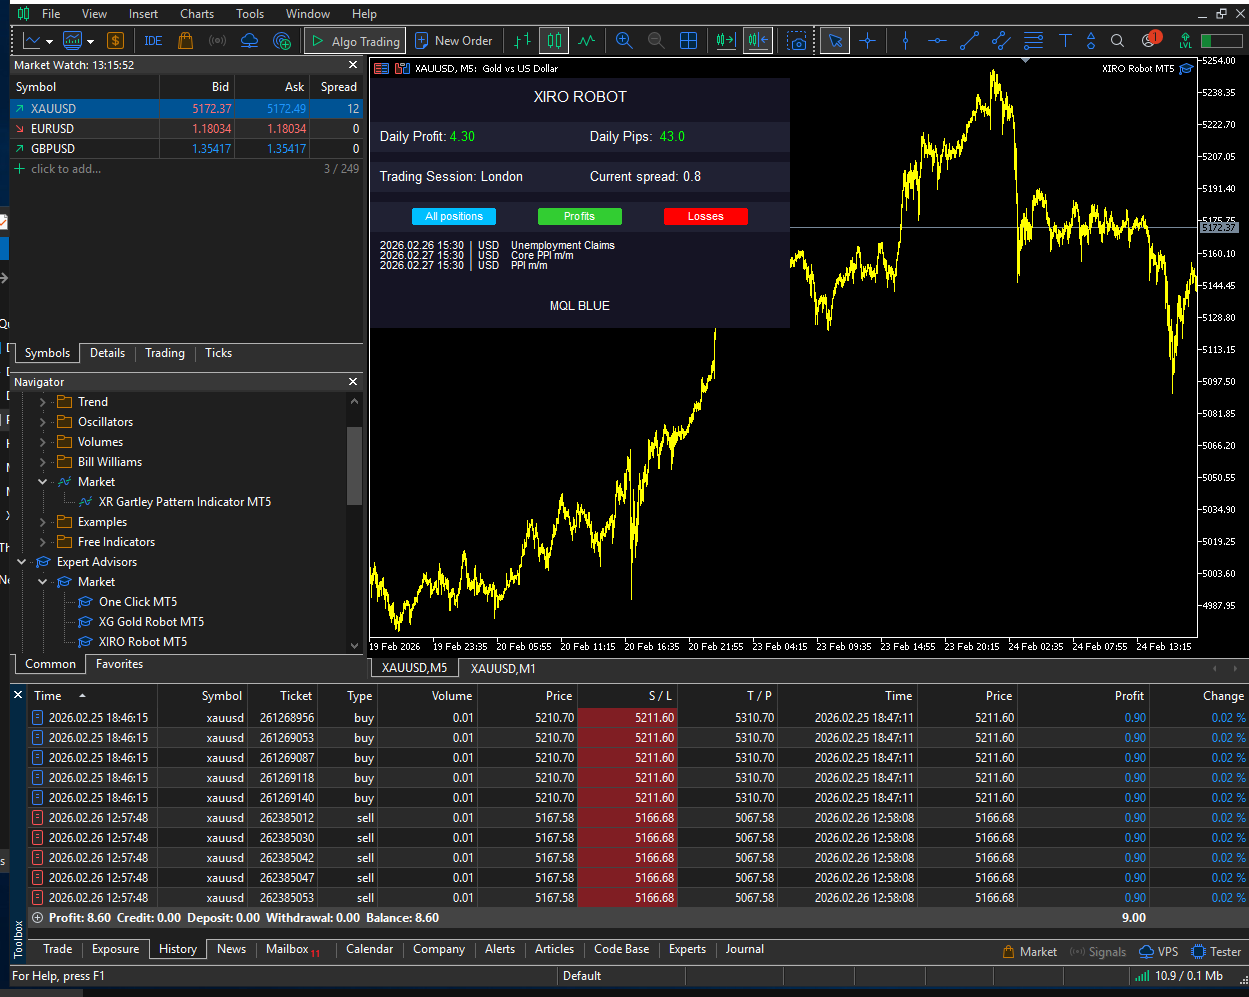This screenshot has height=997, width=1249.
Task: Open the chart type dropdown arrow
Action: tap(49, 42)
